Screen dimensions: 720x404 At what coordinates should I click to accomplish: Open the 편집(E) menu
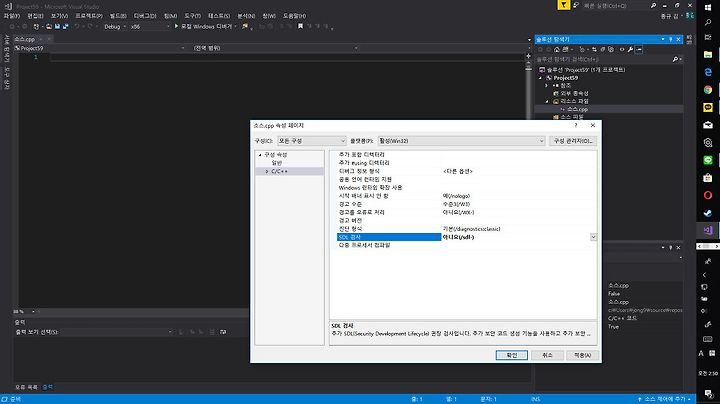point(35,16)
